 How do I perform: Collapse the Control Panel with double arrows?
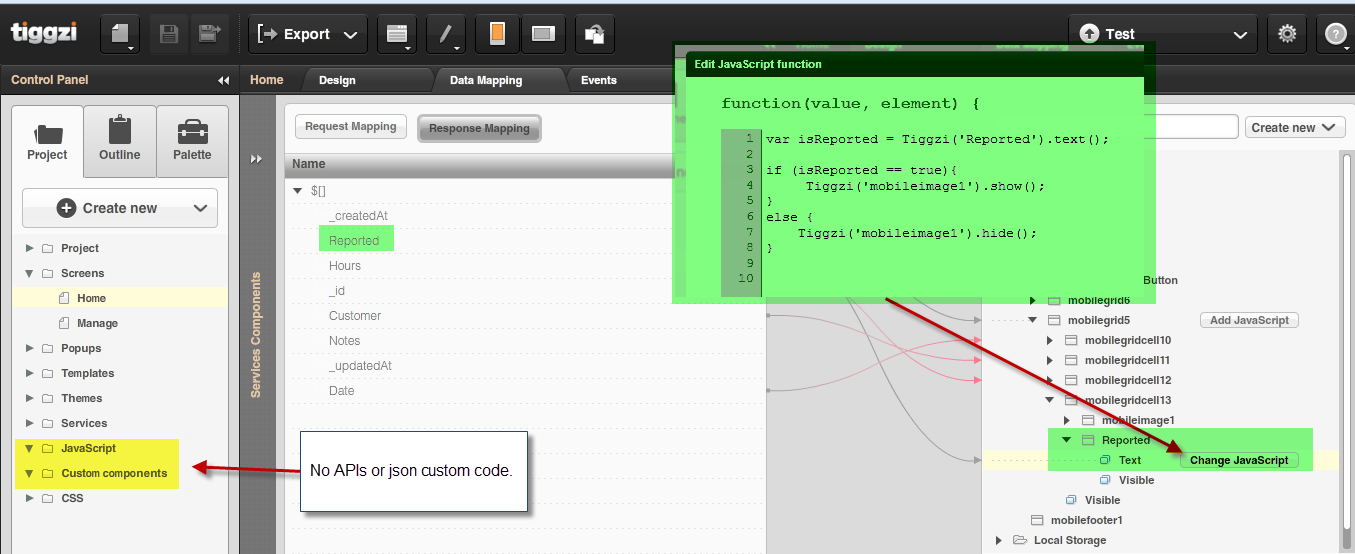(223, 80)
